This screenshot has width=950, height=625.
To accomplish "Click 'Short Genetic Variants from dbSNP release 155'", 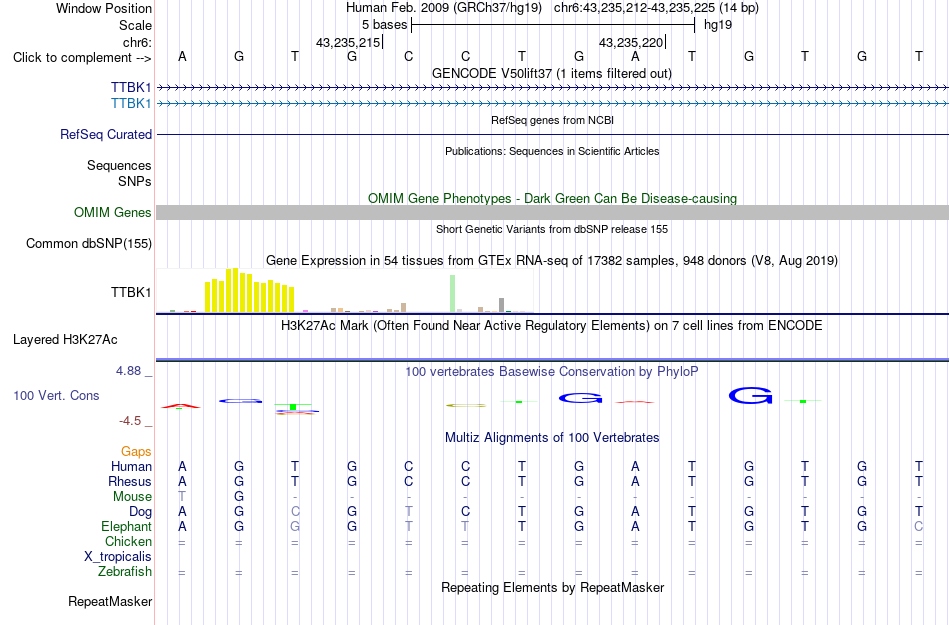I will pyautogui.click(x=552, y=229).
